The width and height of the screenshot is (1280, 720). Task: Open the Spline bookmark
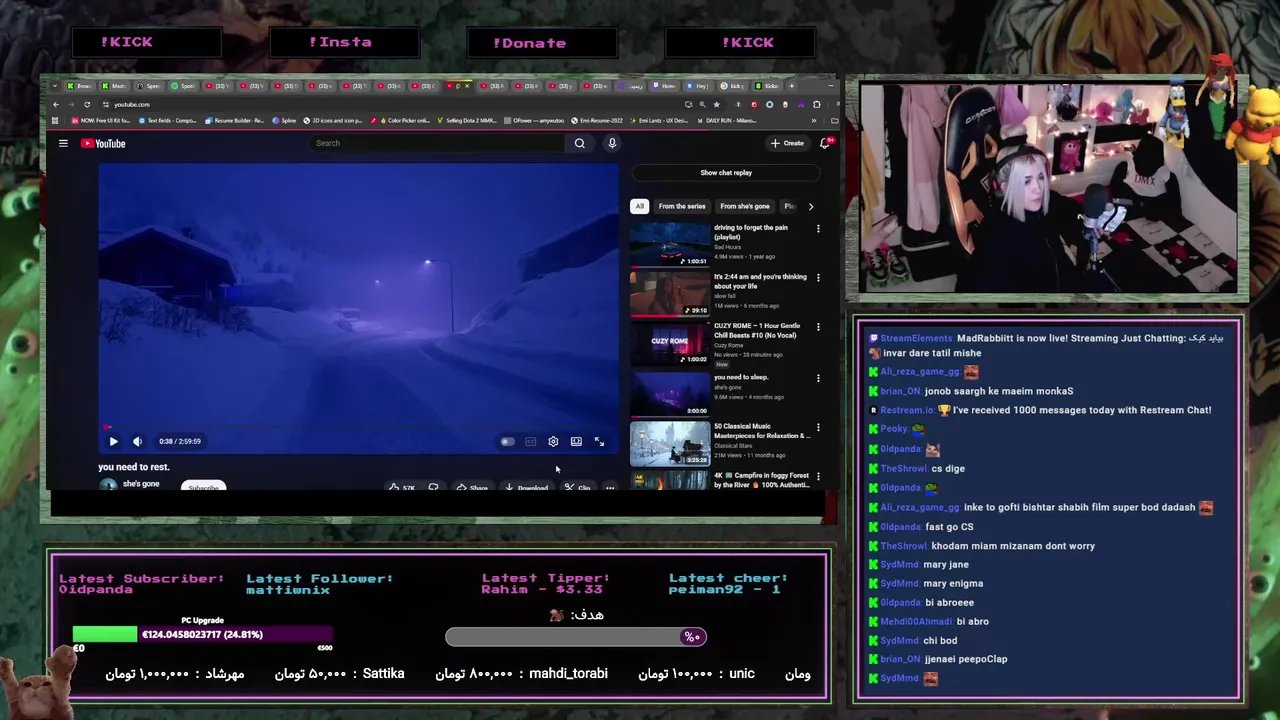point(285,120)
